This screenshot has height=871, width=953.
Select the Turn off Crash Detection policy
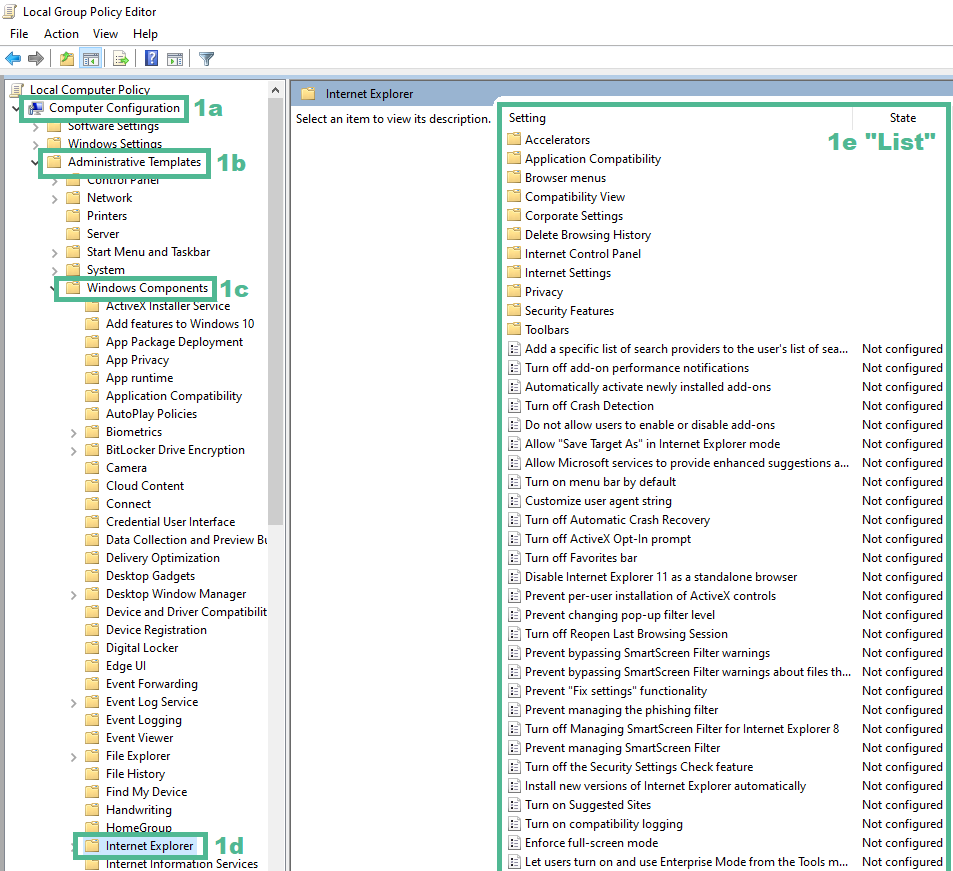[589, 406]
